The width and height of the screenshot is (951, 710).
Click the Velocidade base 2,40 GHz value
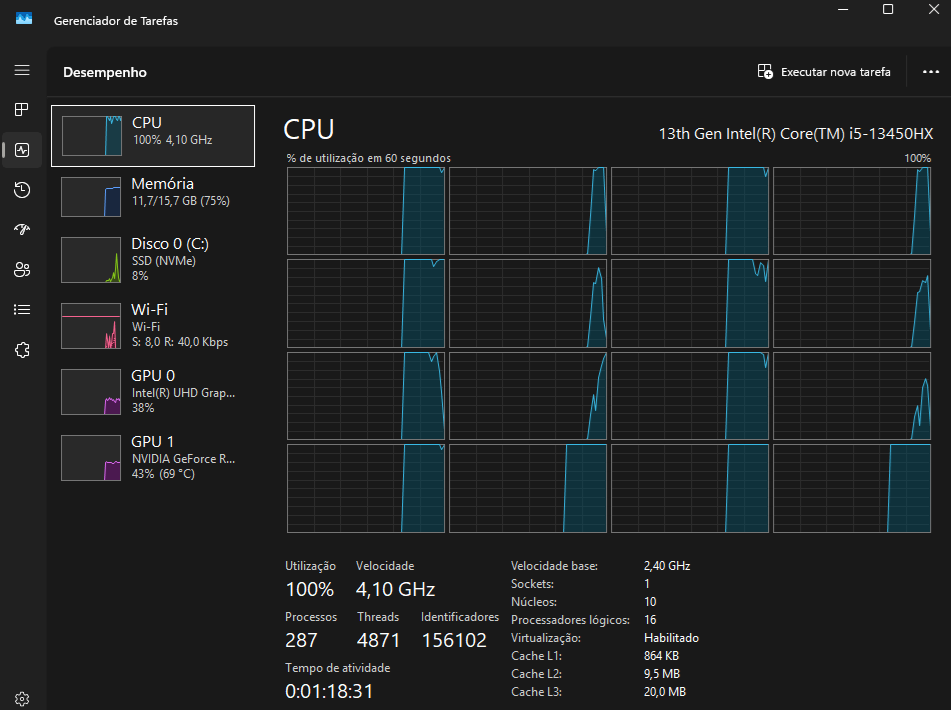tap(667, 566)
